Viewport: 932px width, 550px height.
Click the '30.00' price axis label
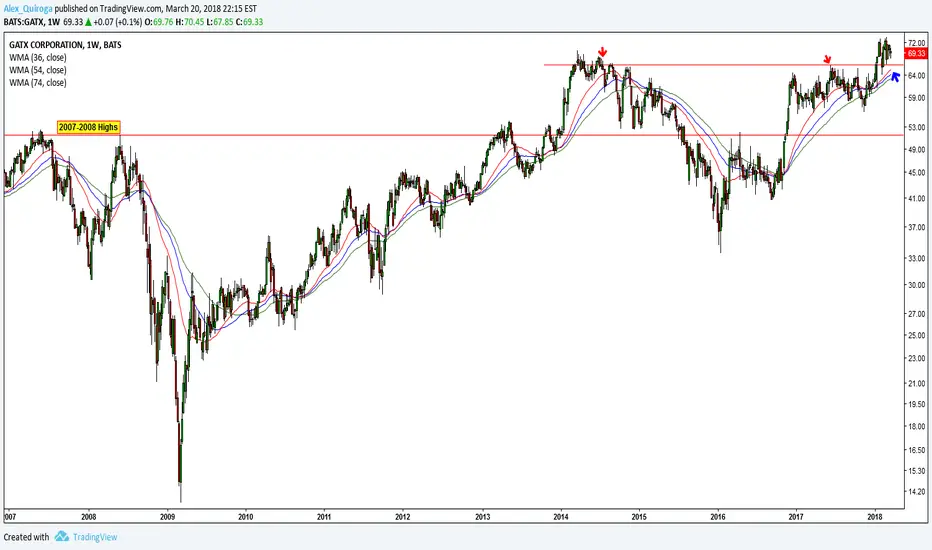(x=917, y=285)
